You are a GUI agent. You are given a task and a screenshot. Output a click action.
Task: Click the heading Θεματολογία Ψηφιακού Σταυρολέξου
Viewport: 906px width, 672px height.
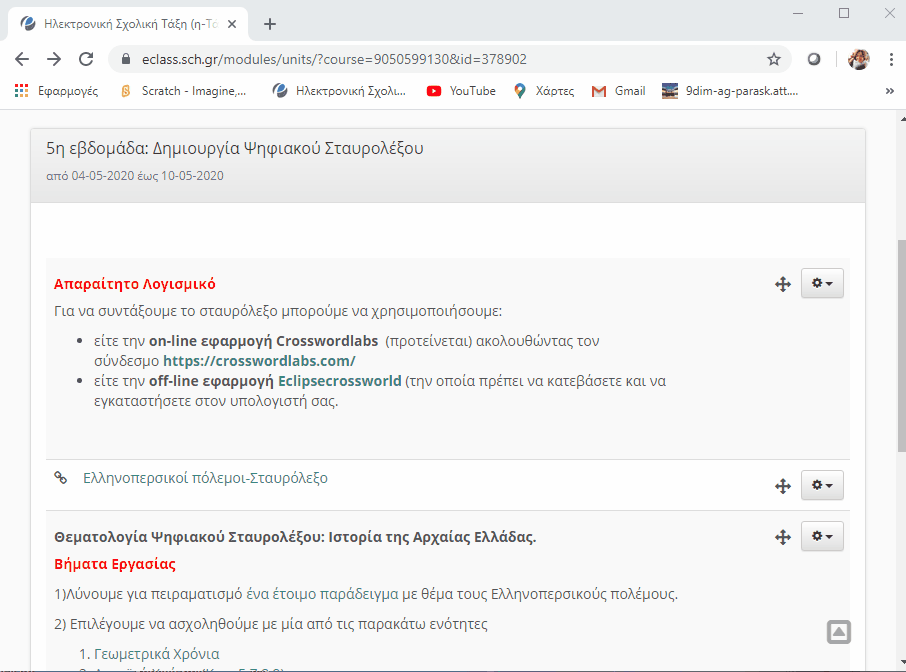(x=295, y=537)
